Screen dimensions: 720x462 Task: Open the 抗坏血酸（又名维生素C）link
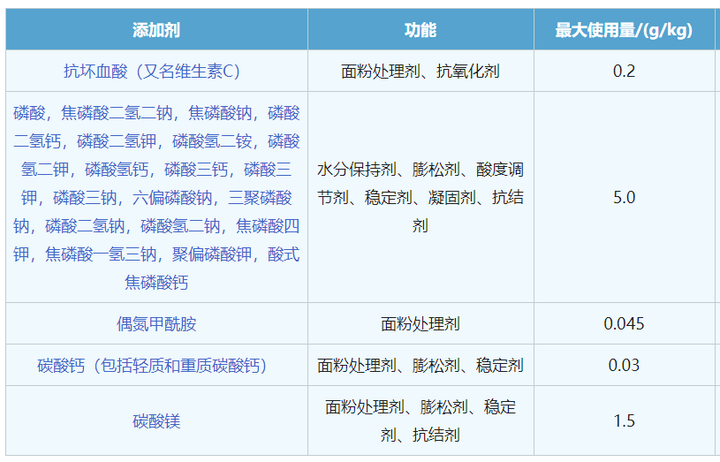(152, 71)
